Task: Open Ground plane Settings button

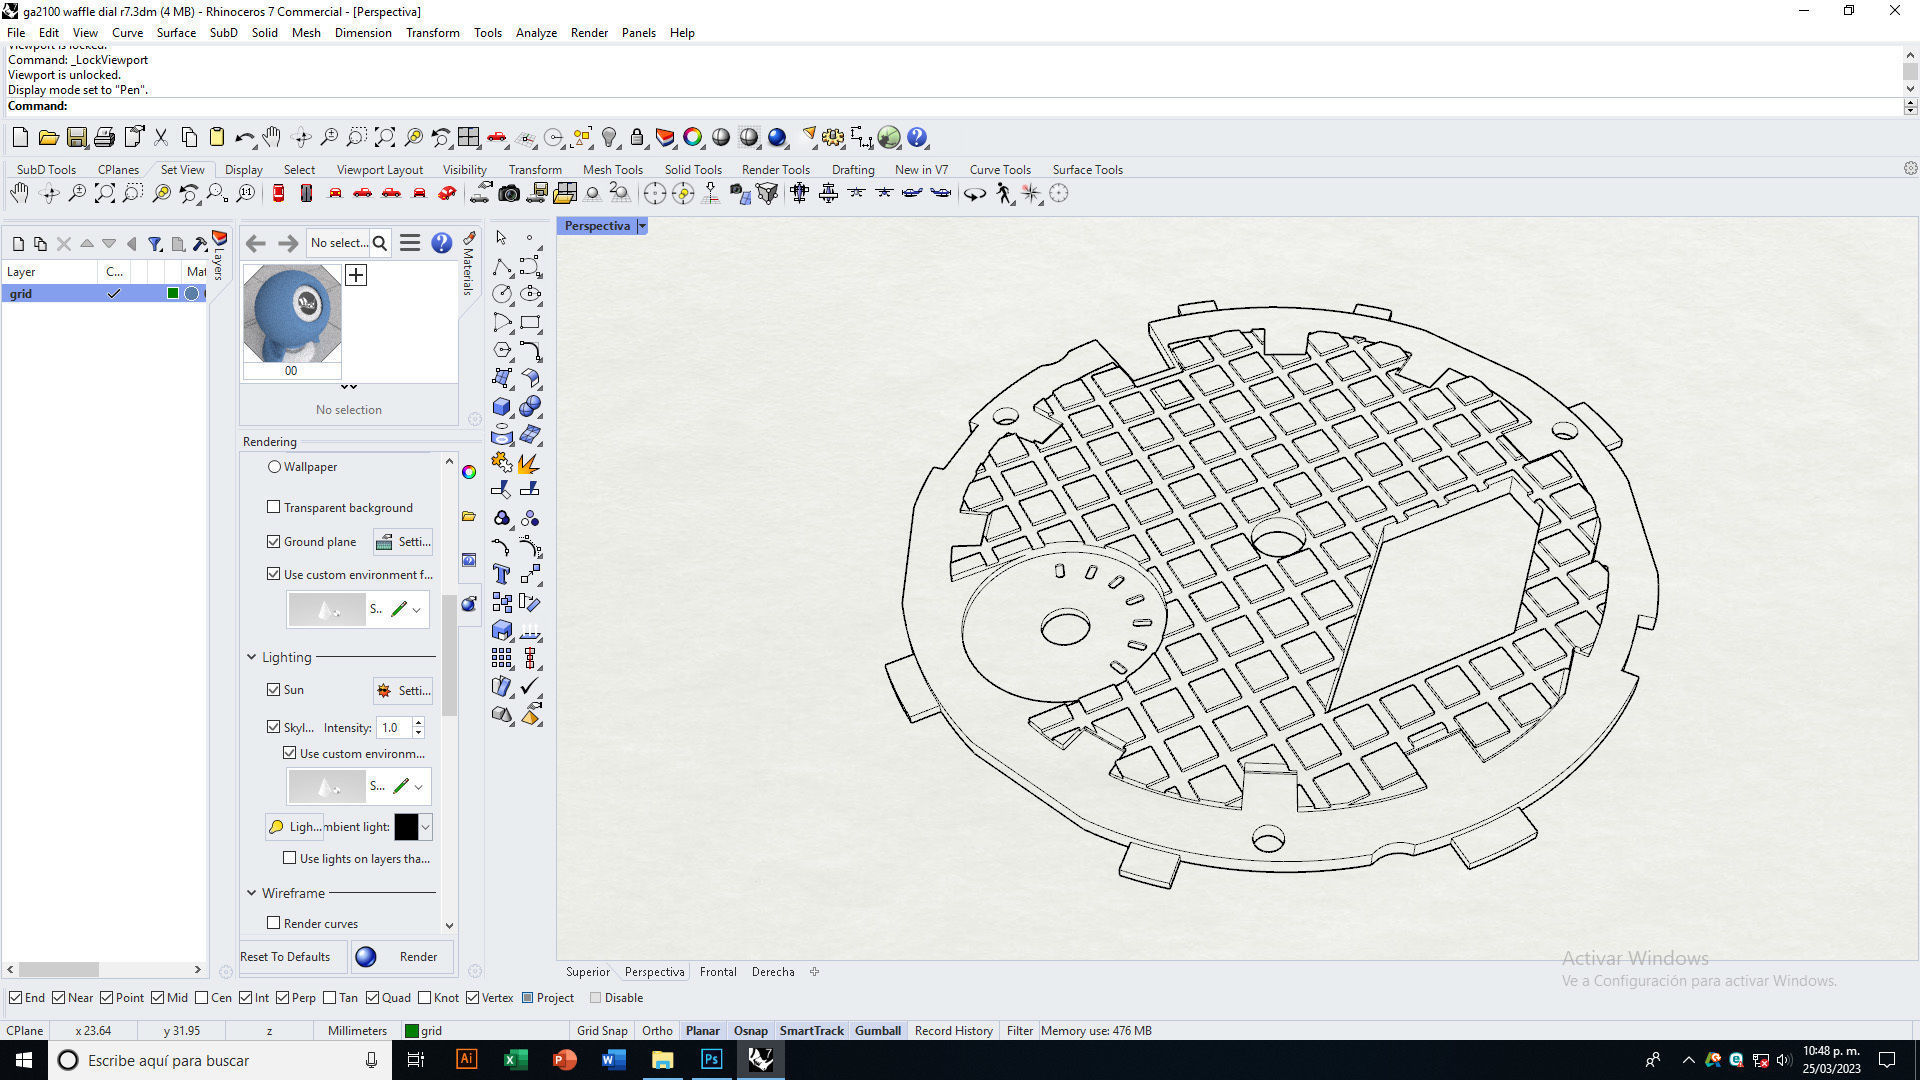Action: coord(403,541)
